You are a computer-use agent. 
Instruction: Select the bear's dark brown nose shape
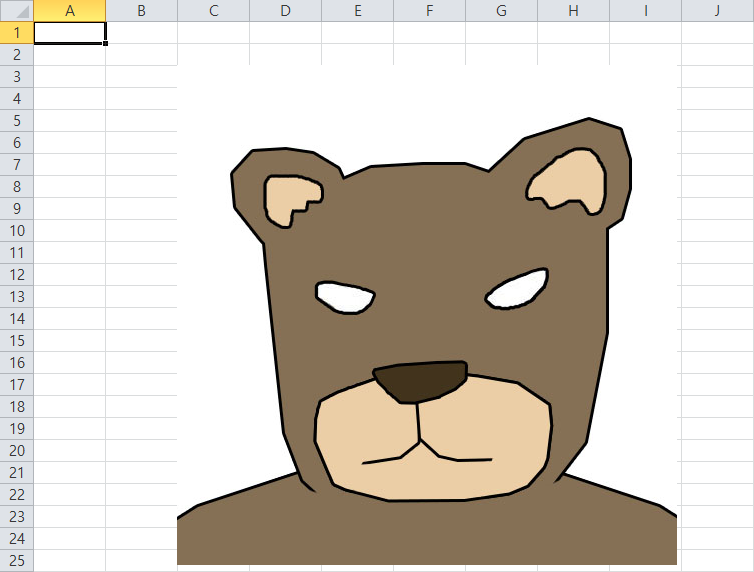422,381
